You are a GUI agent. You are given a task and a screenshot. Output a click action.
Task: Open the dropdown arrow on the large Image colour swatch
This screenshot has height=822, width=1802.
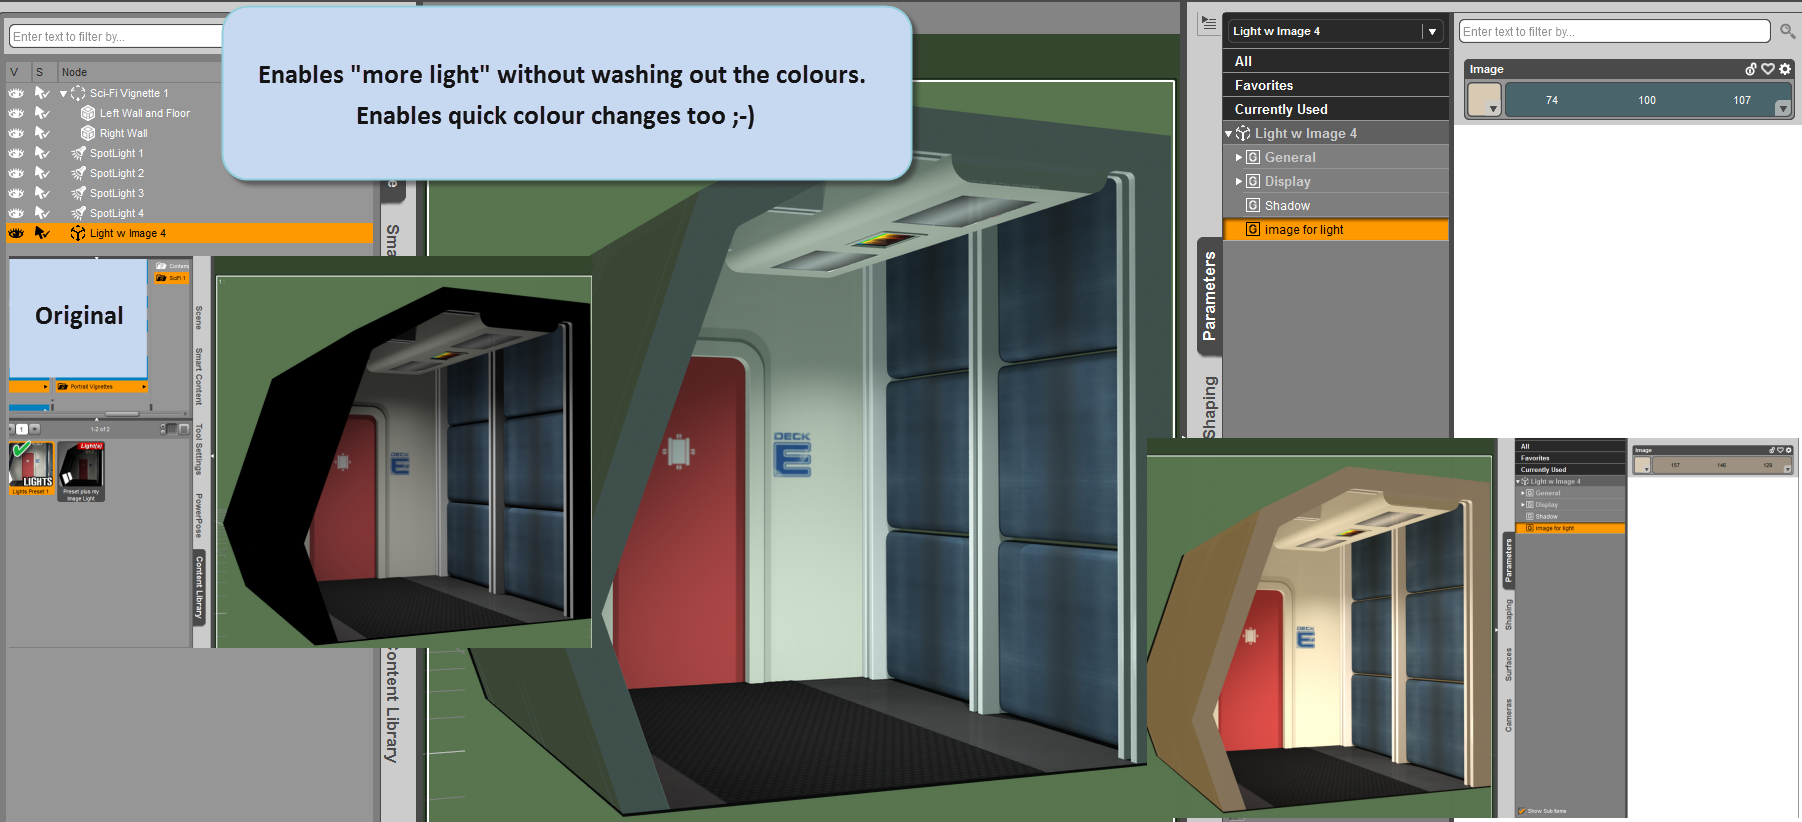pyautogui.click(x=1494, y=109)
